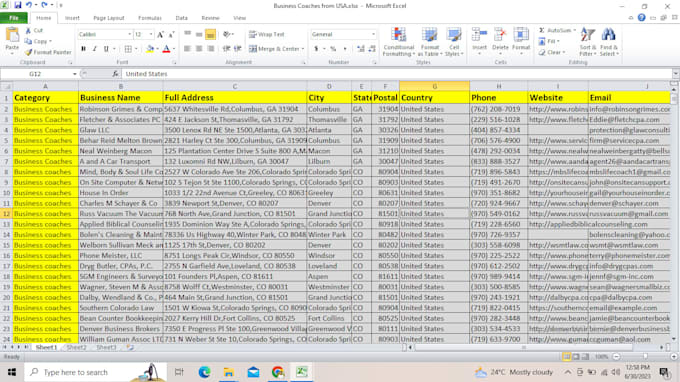
Task: Toggle Italic formatting
Action: (x=95, y=49)
